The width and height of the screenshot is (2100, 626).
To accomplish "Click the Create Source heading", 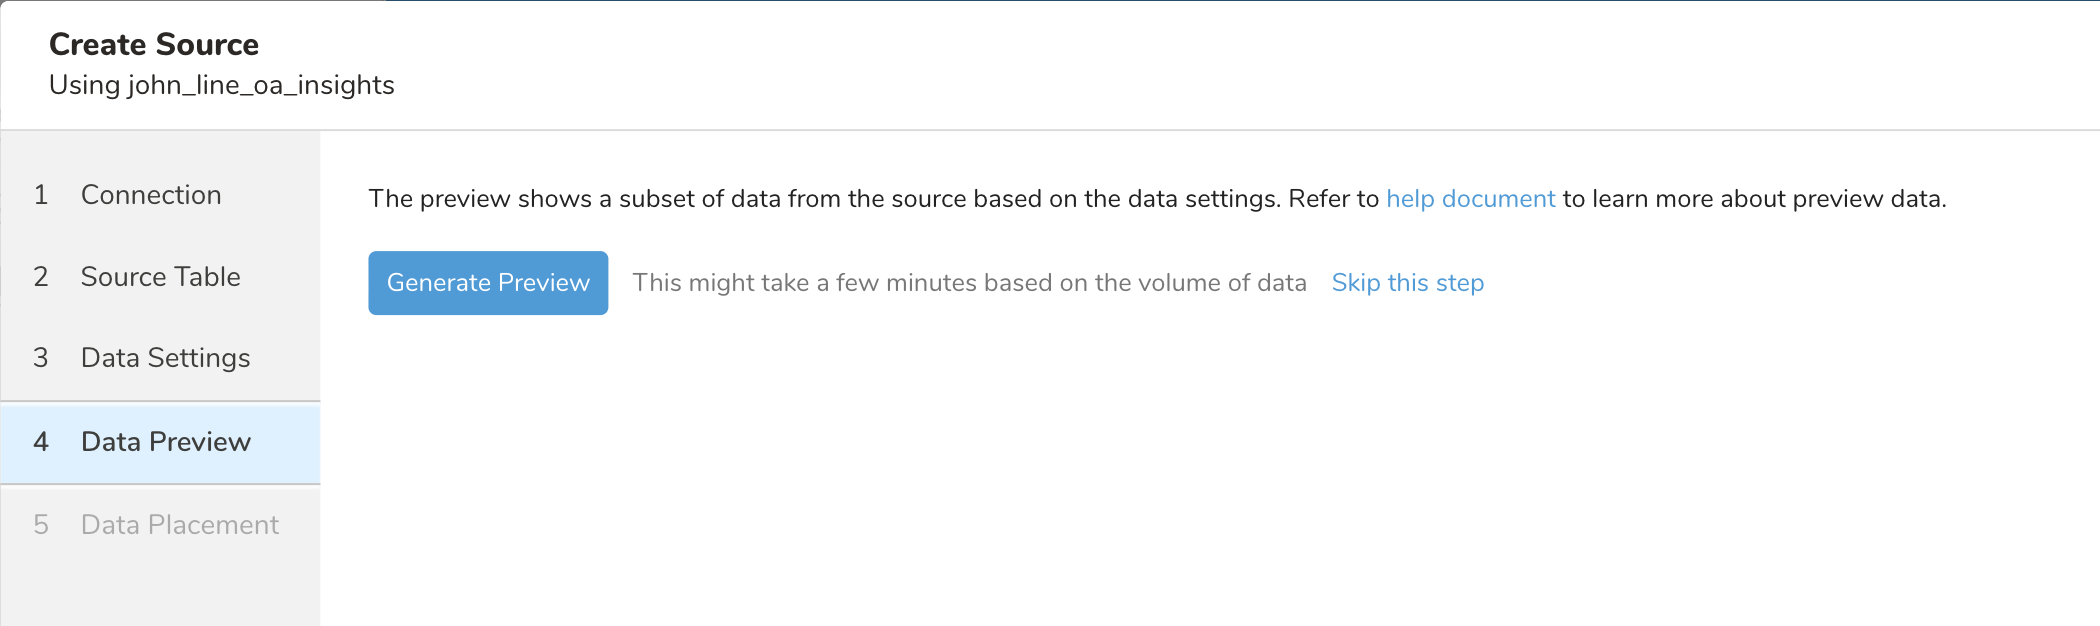I will (x=154, y=45).
